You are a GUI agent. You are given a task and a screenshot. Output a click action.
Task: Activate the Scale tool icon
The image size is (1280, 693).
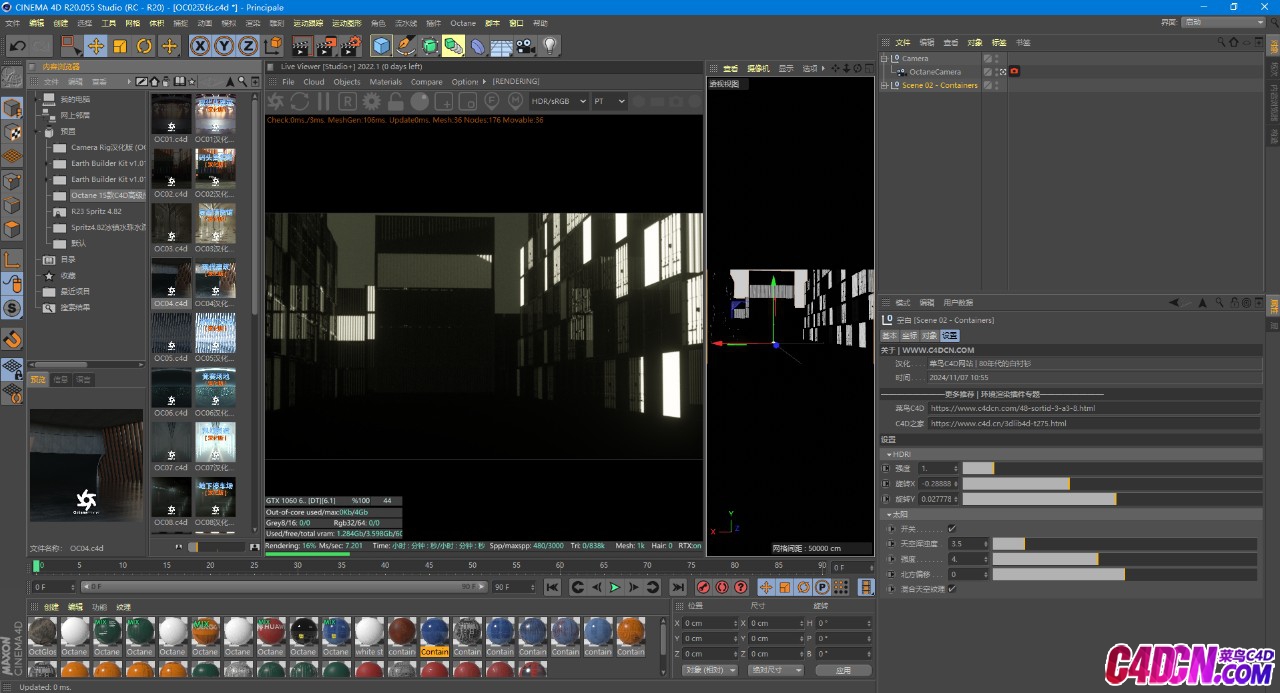coord(120,46)
